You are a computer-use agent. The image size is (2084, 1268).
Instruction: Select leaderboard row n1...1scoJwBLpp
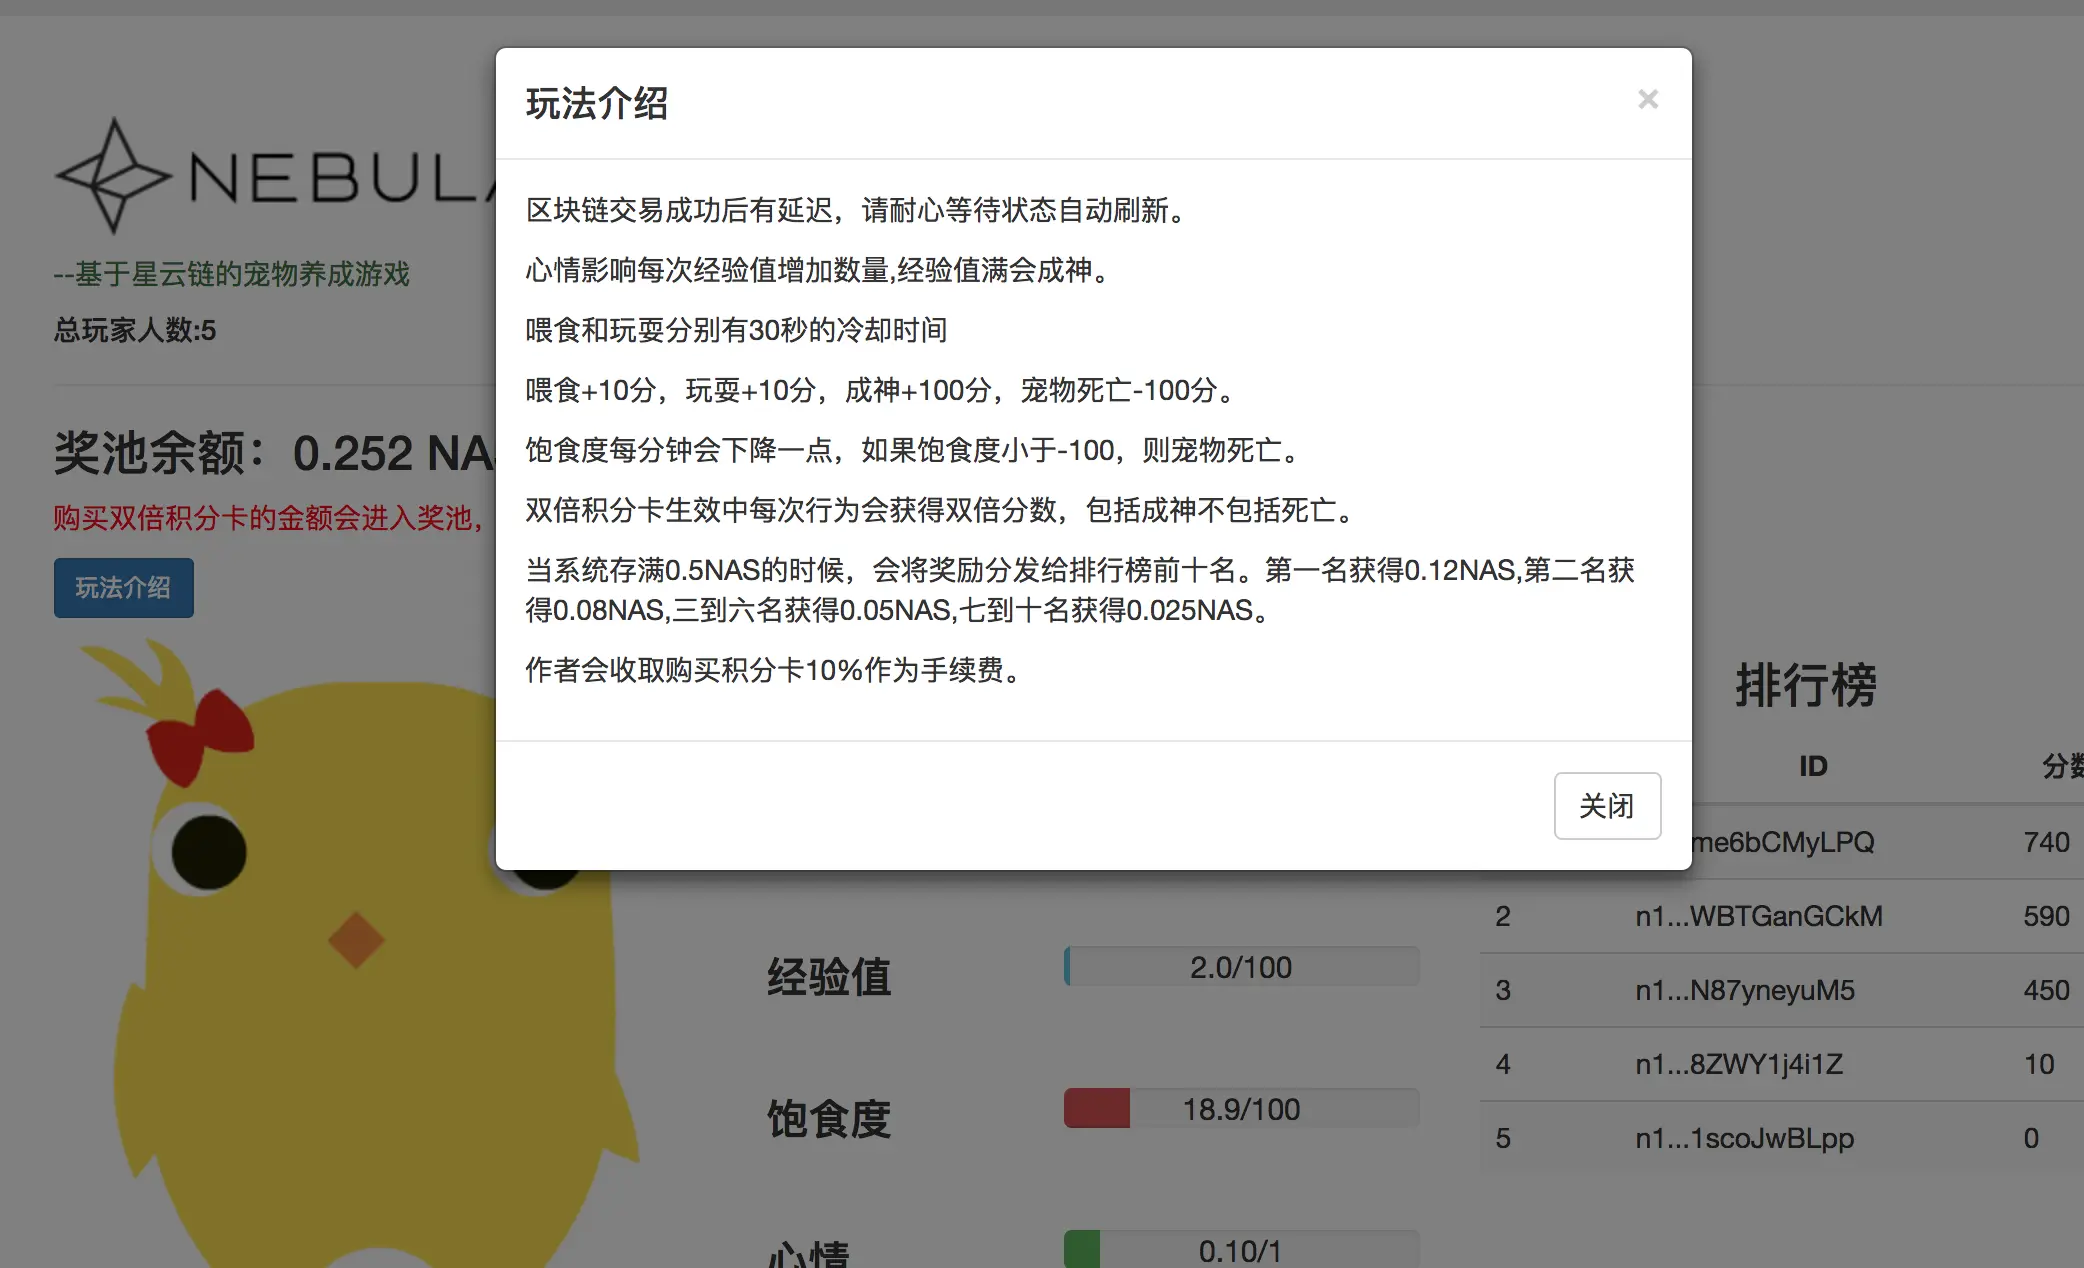pyautogui.click(x=1744, y=1138)
